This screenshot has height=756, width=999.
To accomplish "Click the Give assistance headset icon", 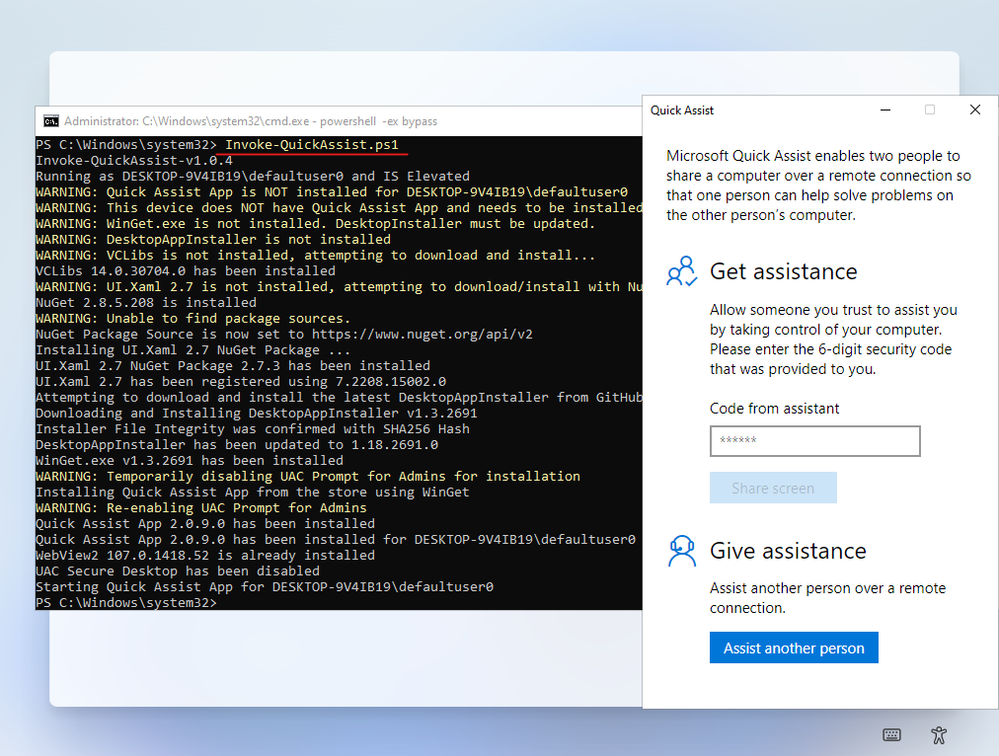I will click(682, 551).
